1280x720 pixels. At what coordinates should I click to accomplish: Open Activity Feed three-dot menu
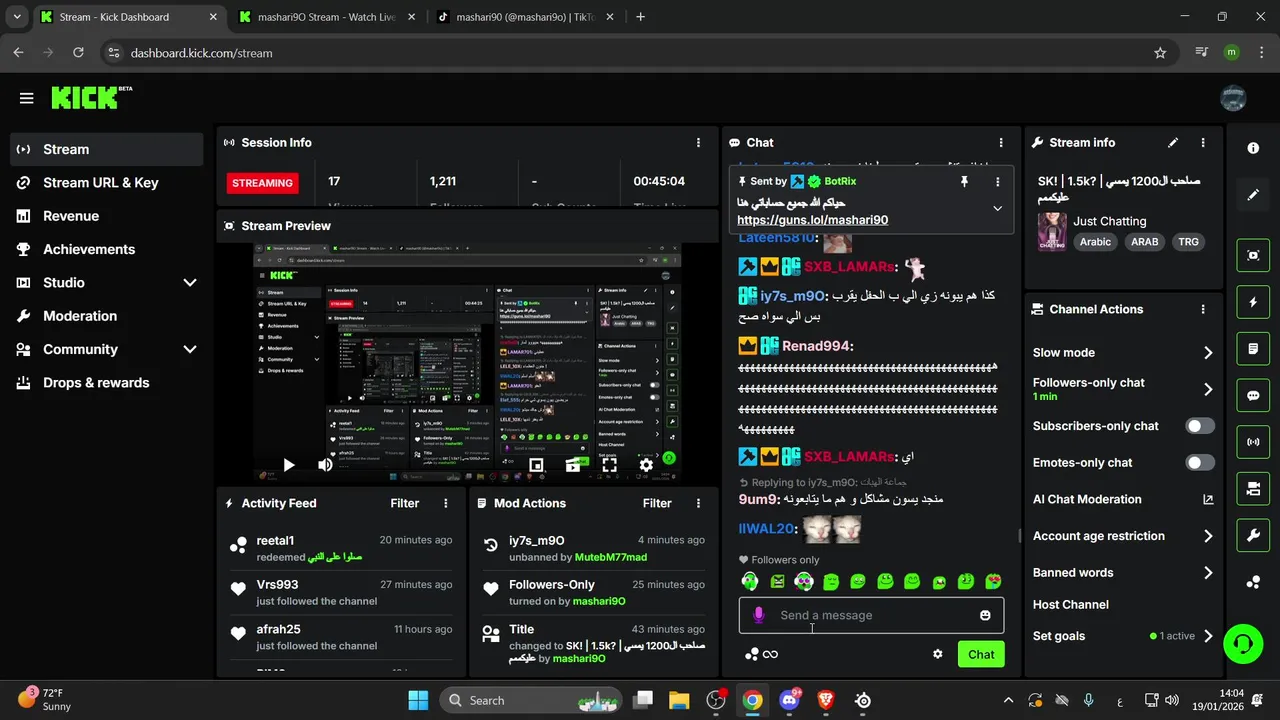click(x=446, y=504)
